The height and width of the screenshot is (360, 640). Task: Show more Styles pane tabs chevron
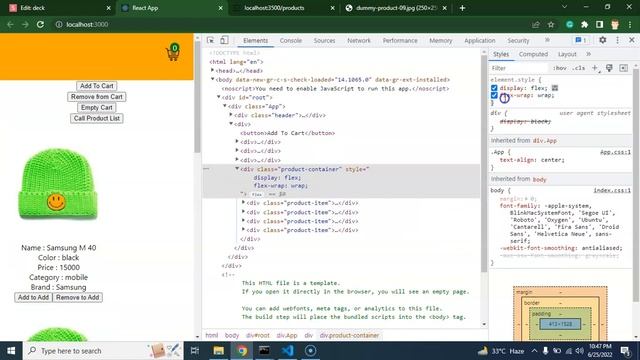(x=589, y=54)
